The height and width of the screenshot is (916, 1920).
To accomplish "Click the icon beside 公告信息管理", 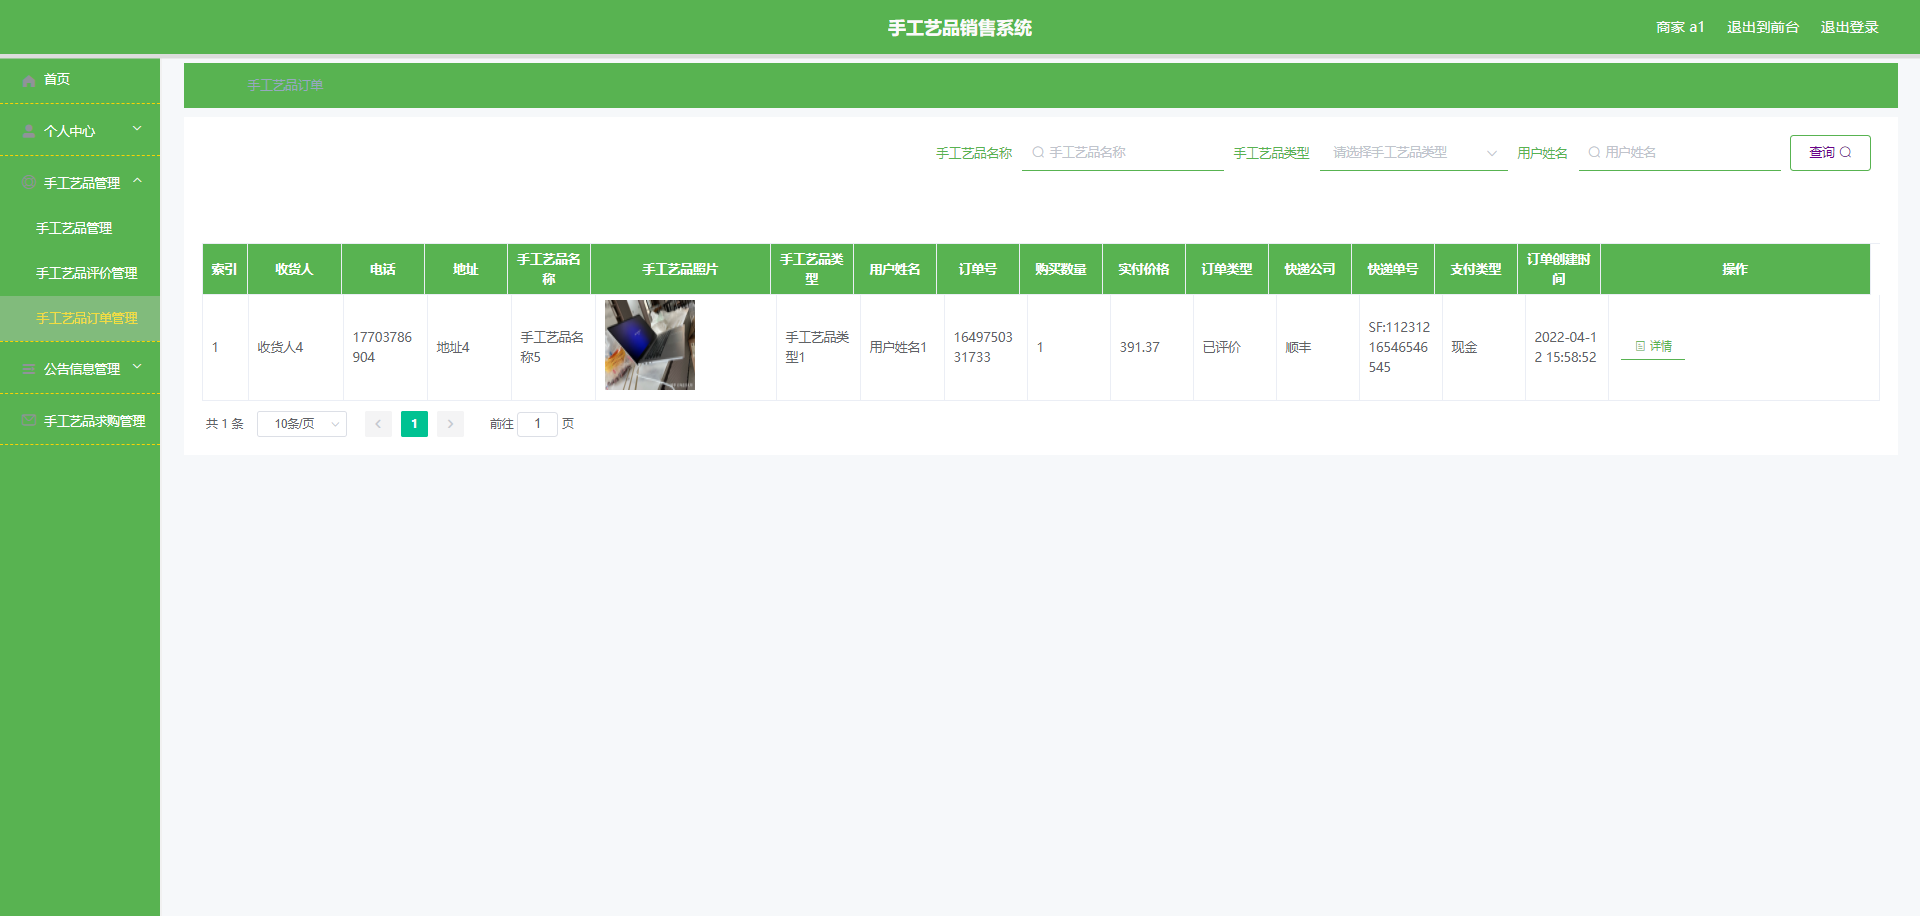I will (29, 370).
